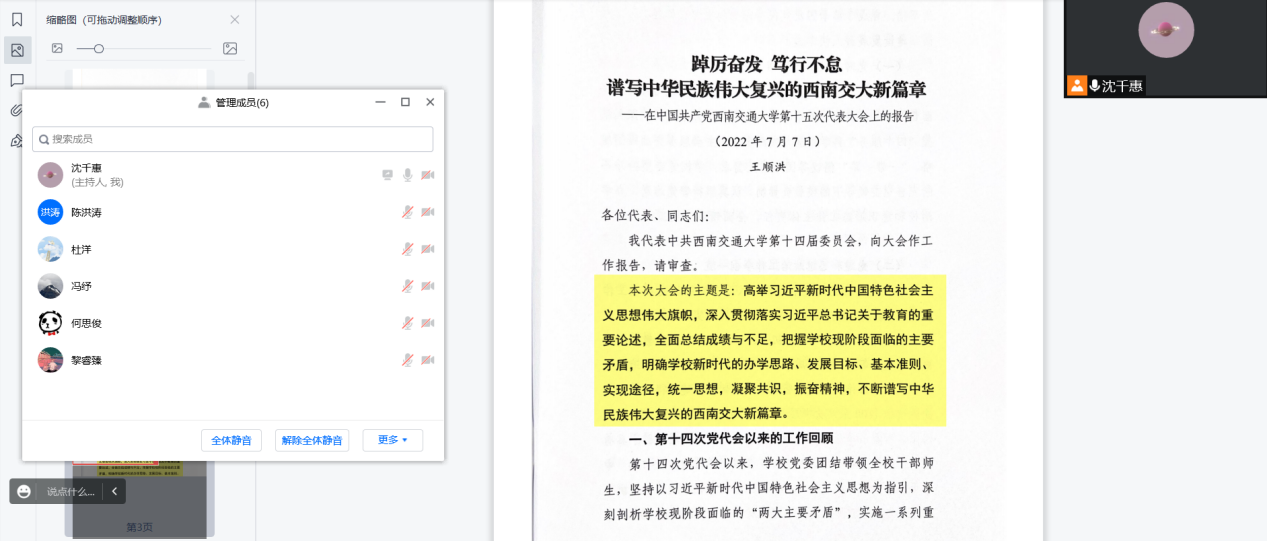Viewport: 1267px width, 541px height.
Task: Collapse the chat bar with the chevron
Action: (x=114, y=491)
